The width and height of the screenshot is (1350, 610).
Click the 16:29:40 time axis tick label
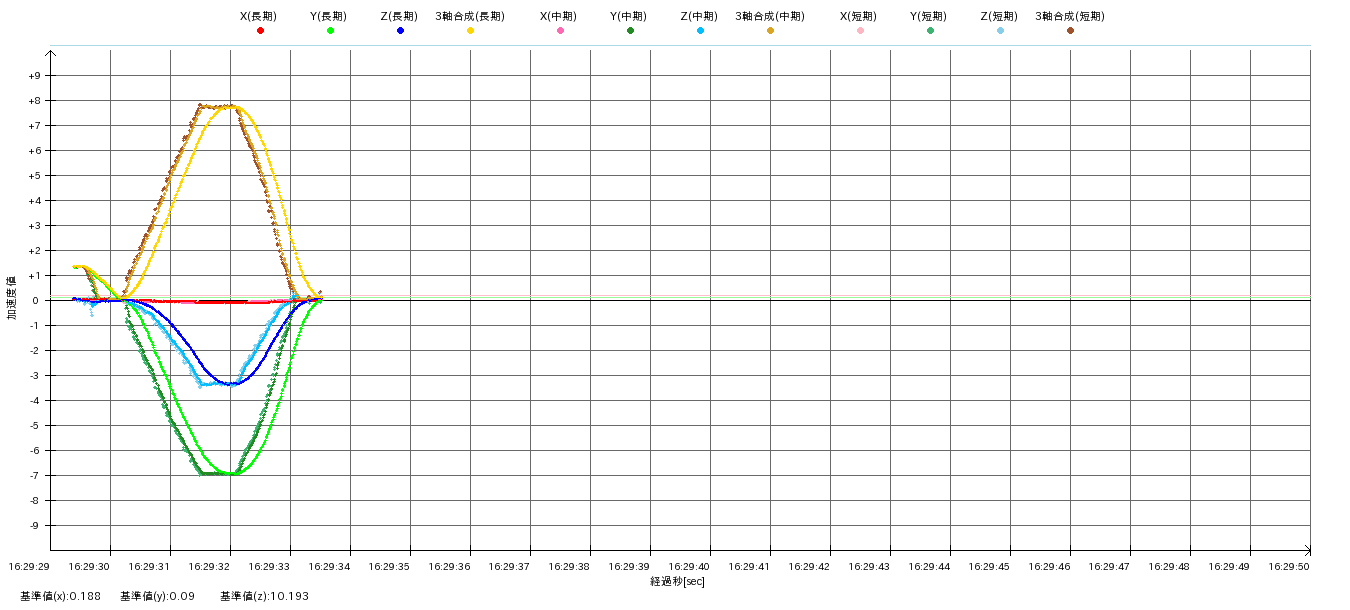point(709,566)
